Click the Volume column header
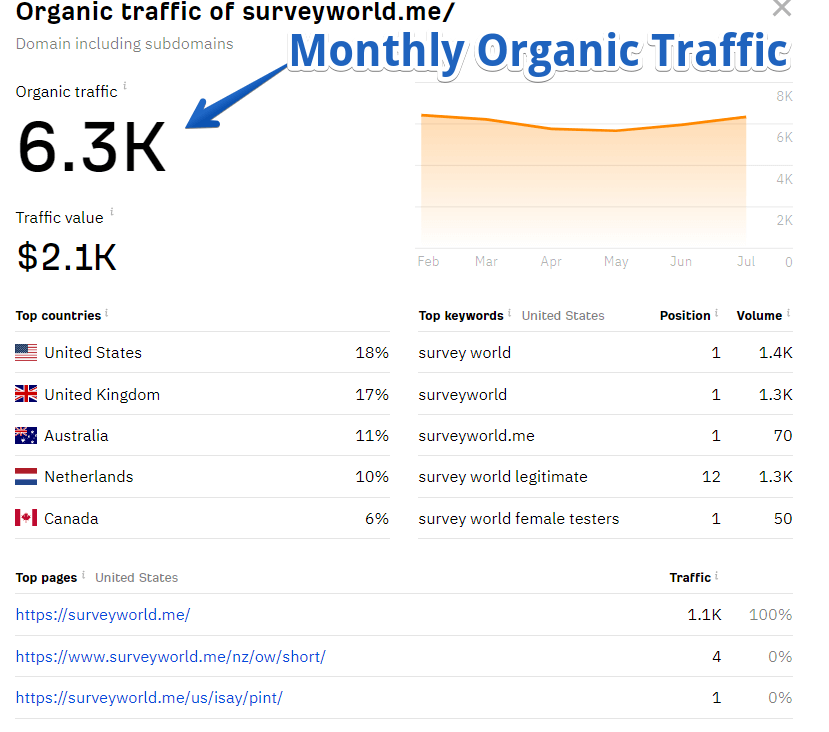 pyautogui.click(x=759, y=316)
